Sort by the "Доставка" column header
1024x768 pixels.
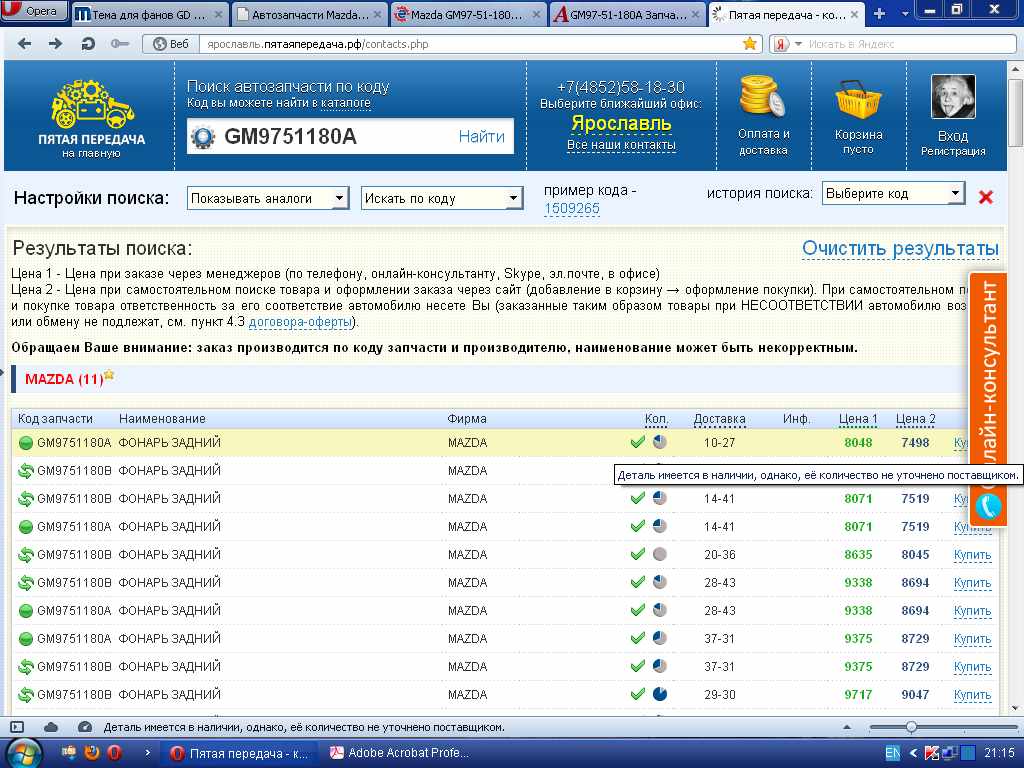point(719,419)
